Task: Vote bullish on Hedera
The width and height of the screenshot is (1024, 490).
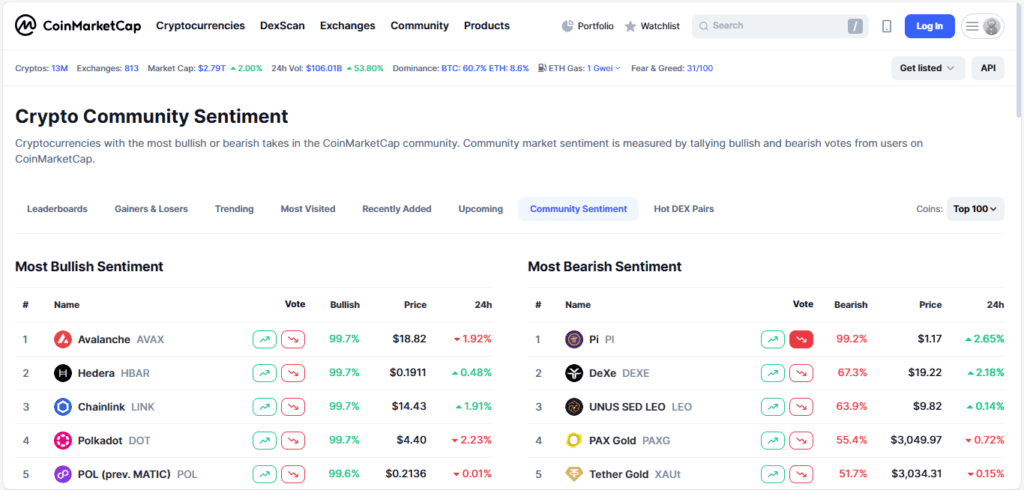Action: point(264,373)
